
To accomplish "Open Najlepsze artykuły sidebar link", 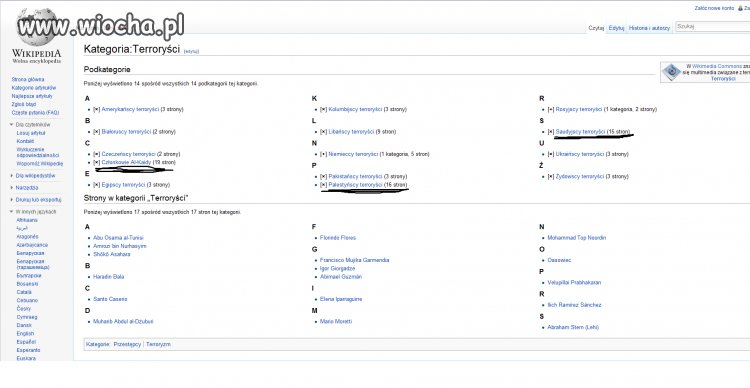I will [32, 96].
